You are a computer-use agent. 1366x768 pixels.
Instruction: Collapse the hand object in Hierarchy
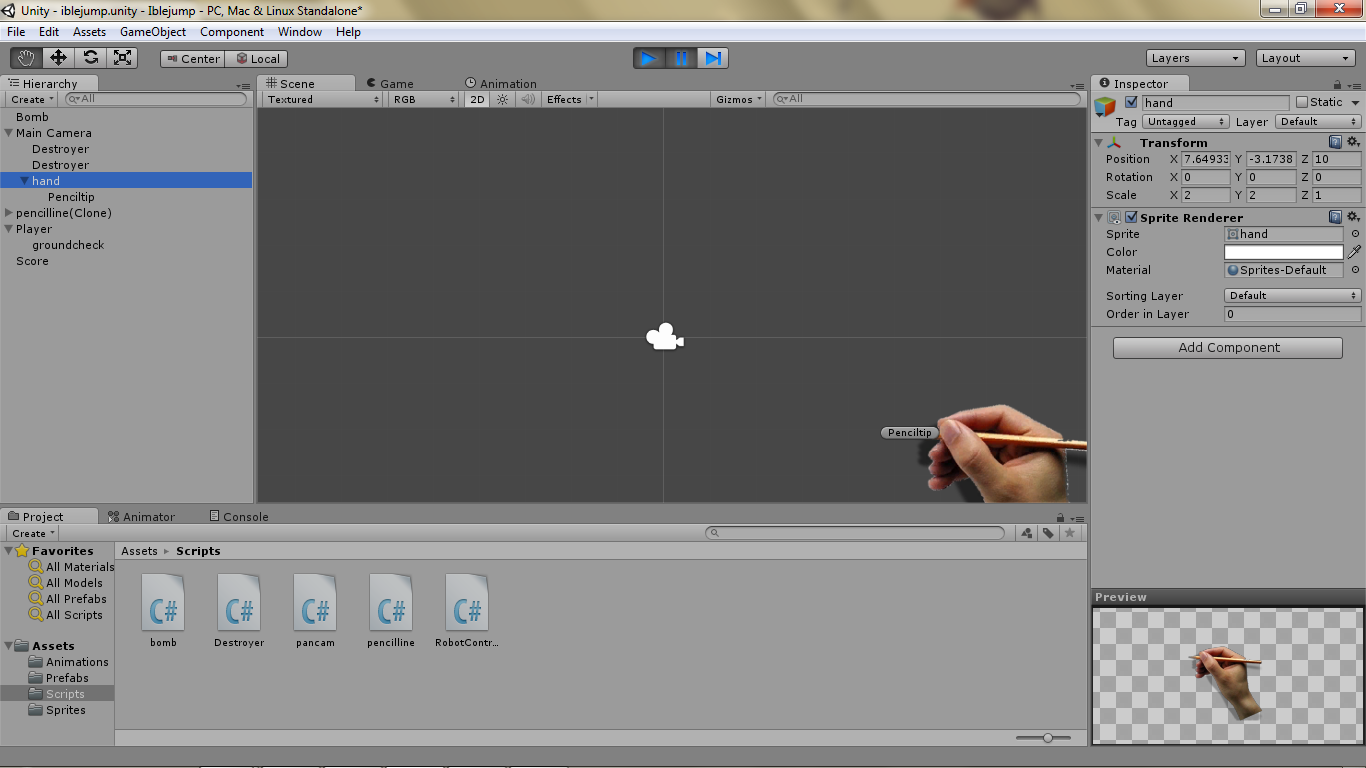point(24,181)
